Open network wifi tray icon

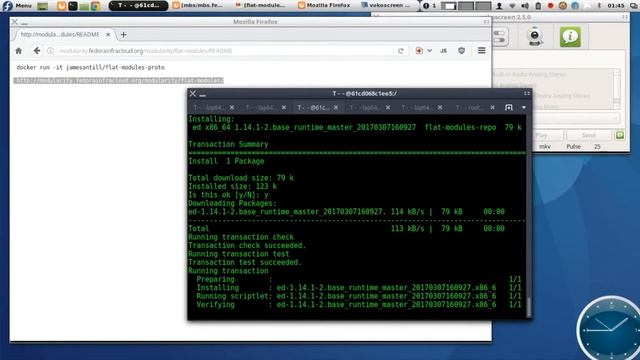[x=512, y=6]
